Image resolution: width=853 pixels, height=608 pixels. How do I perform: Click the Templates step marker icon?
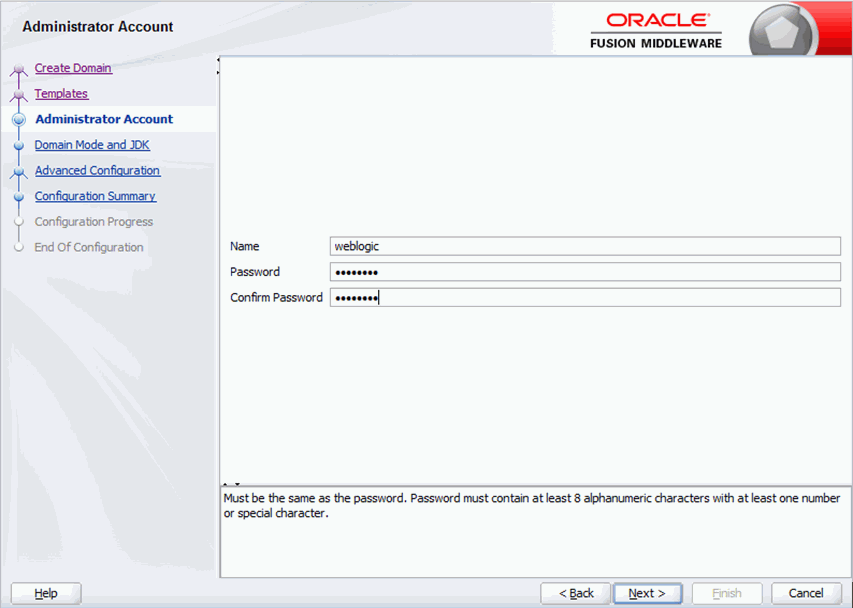[20, 93]
